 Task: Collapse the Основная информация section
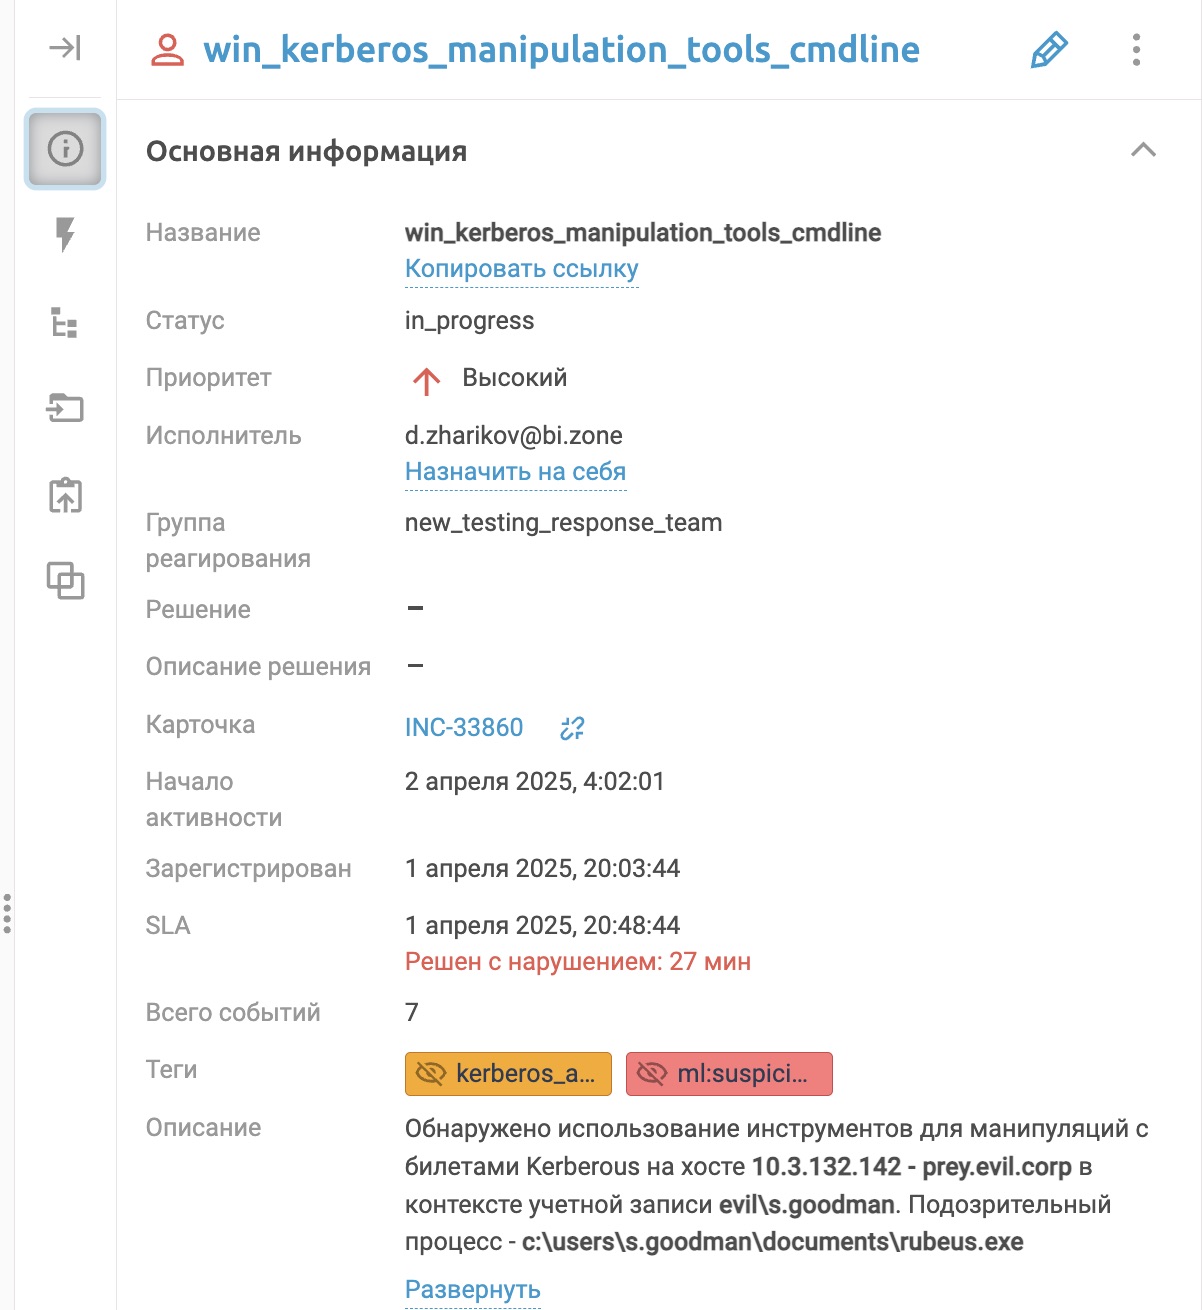click(x=1143, y=150)
